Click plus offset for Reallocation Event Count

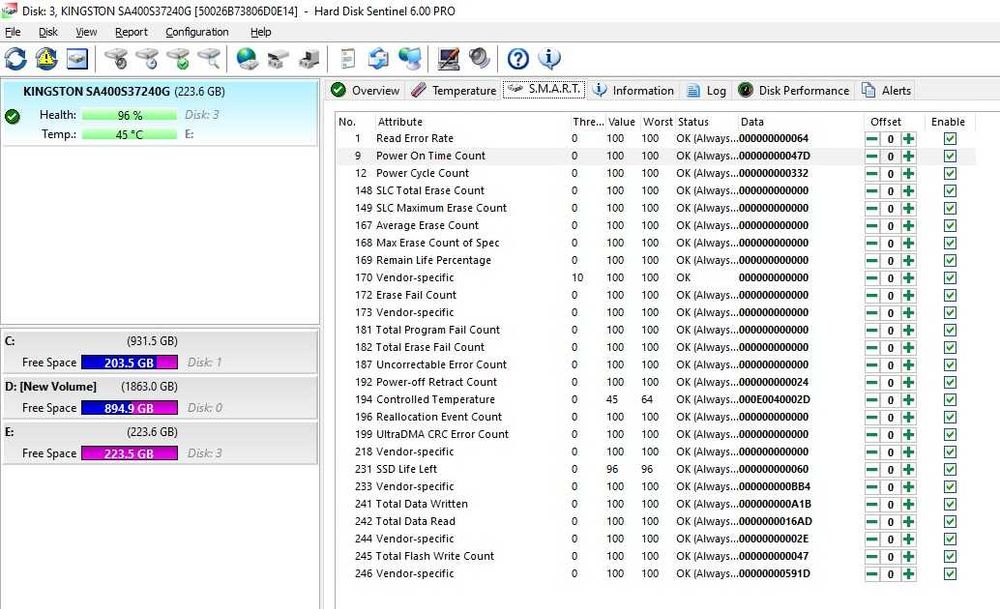909,417
